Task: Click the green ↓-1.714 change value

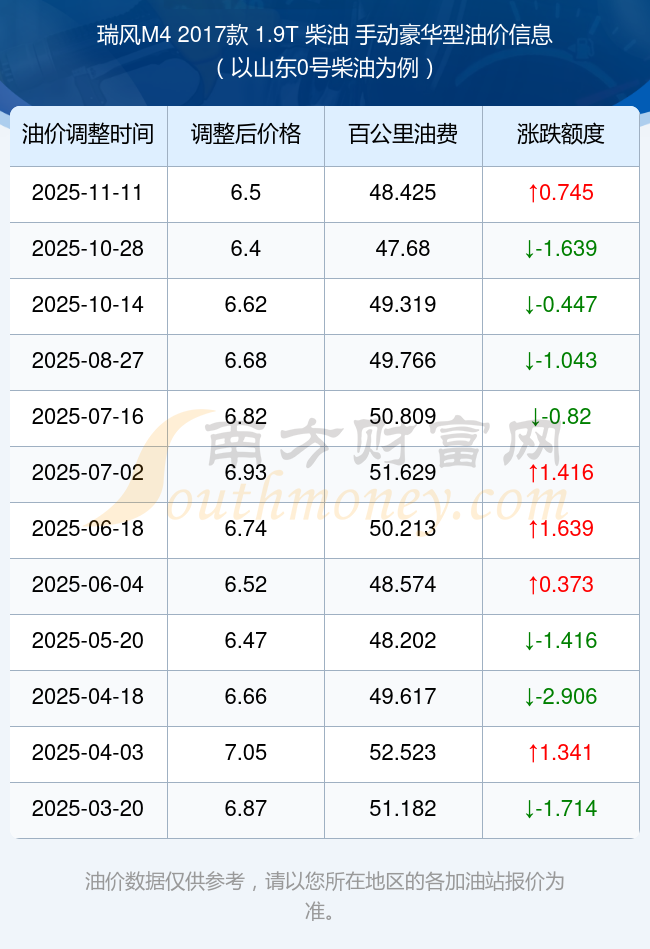Action: tap(560, 809)
